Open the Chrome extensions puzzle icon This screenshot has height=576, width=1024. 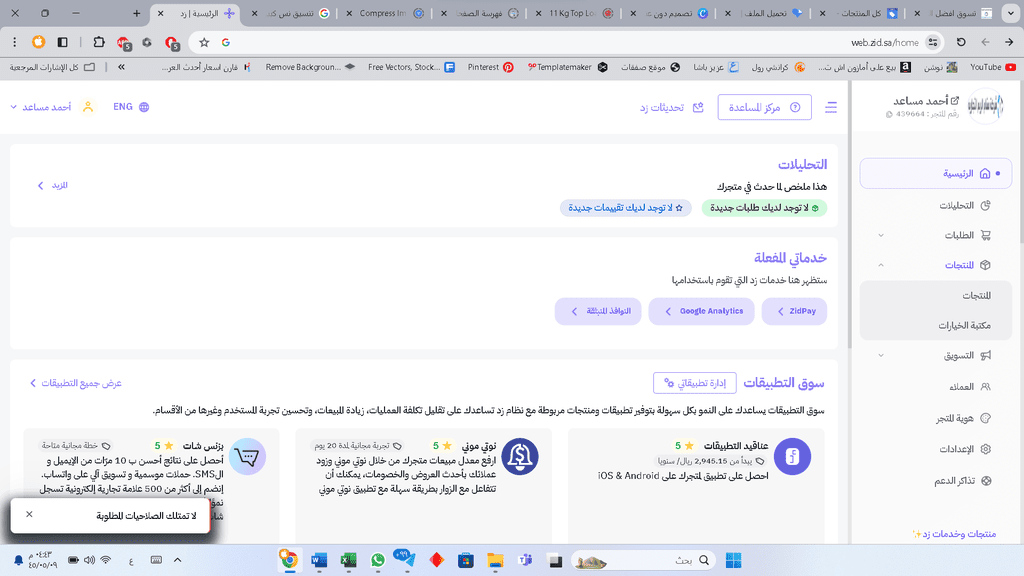click(99, 42)
